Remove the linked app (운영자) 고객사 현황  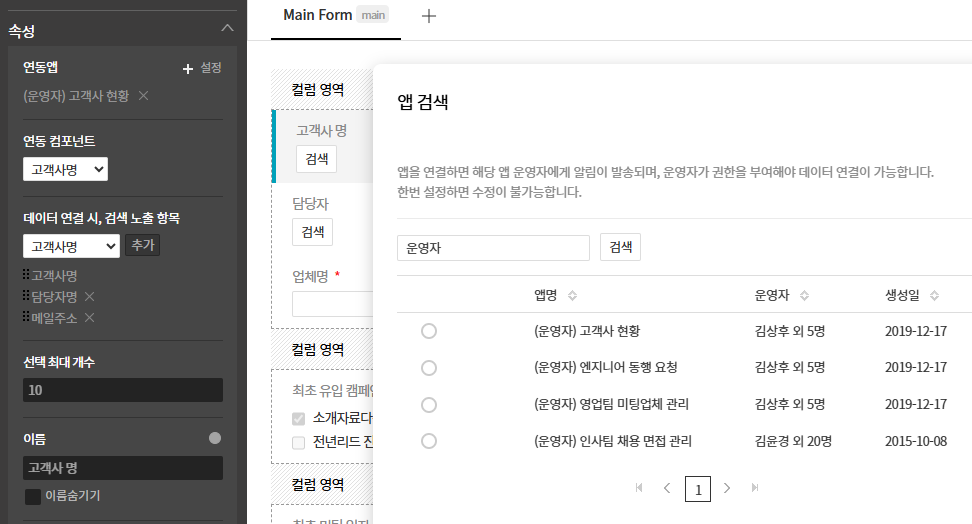[143, 95]
